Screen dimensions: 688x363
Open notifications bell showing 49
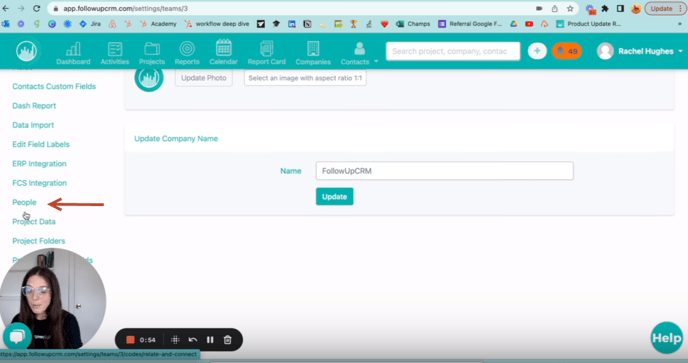point(567,51)
